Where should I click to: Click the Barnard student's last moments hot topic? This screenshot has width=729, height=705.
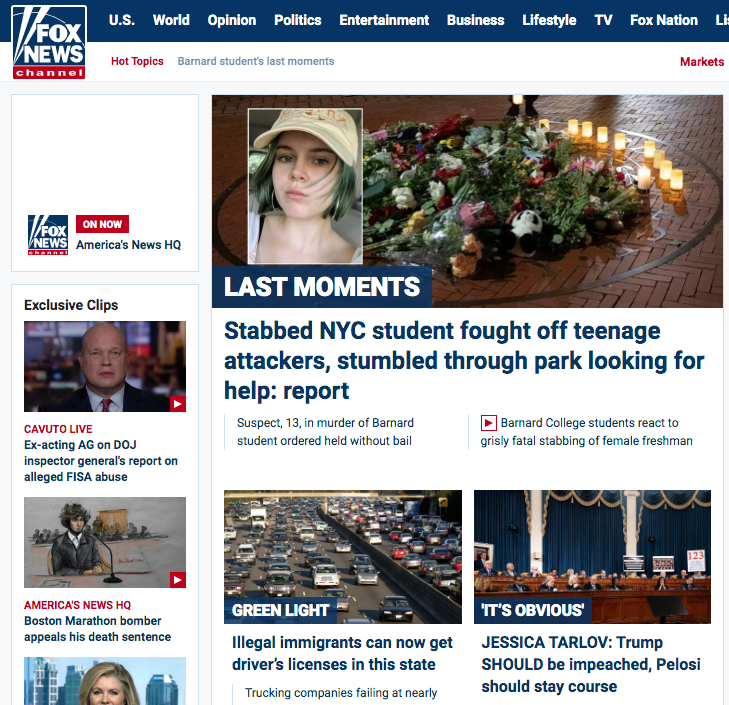coord(256,61)
